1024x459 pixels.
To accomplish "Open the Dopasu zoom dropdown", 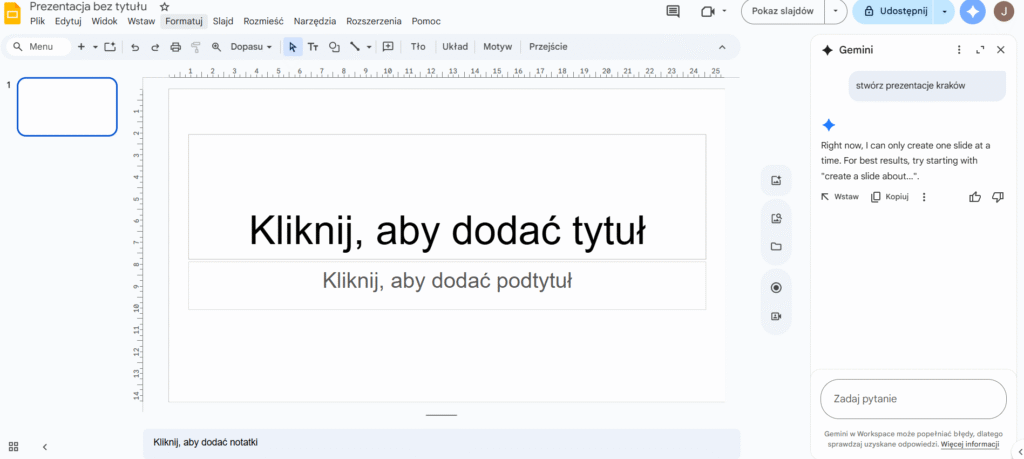I will (x=251, y=47).
